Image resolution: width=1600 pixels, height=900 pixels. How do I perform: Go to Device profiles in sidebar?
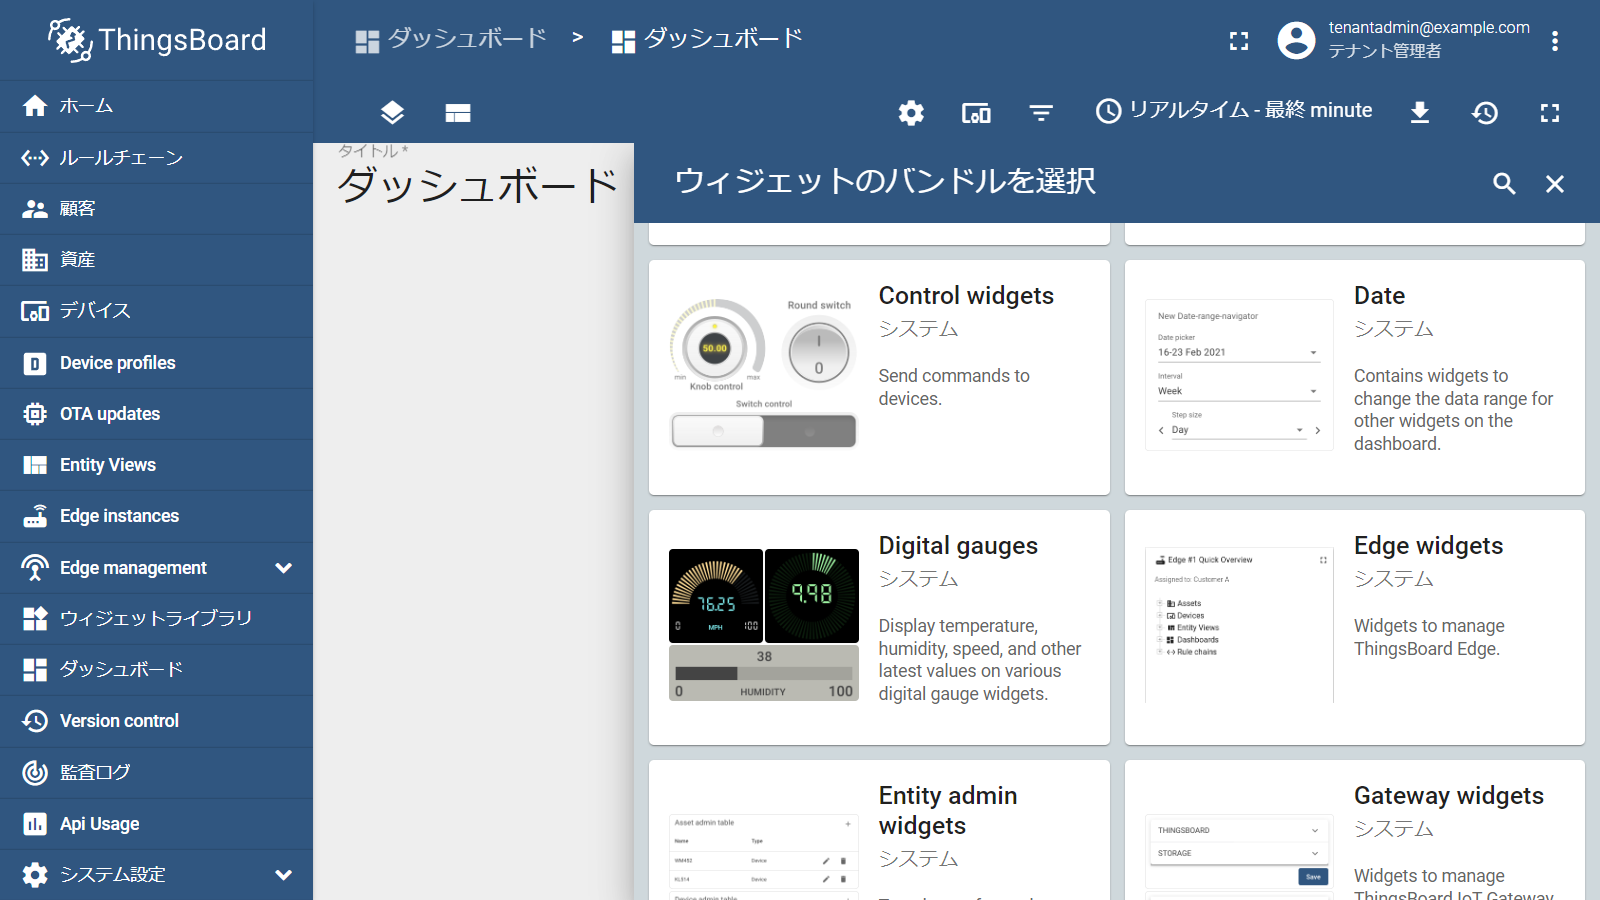tap(117, 363)
